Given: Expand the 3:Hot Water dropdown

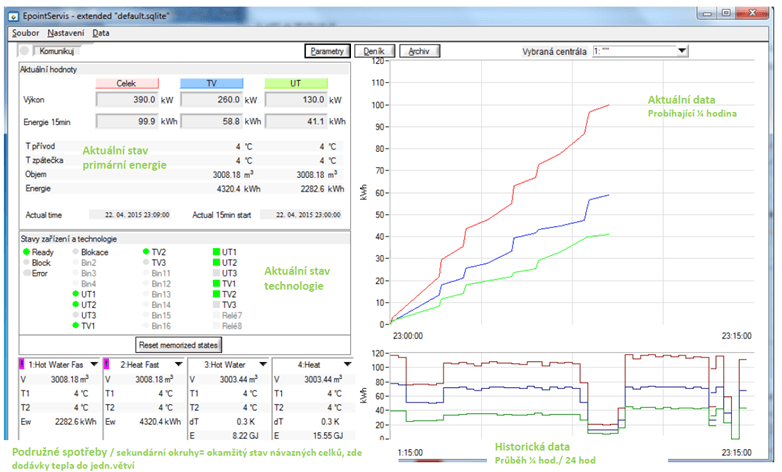Looking at the screenshot, I should pos(263,365).
